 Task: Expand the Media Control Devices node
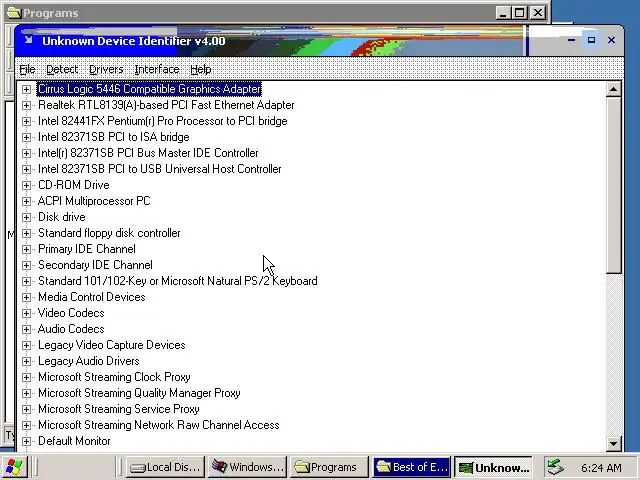[27, 297]
